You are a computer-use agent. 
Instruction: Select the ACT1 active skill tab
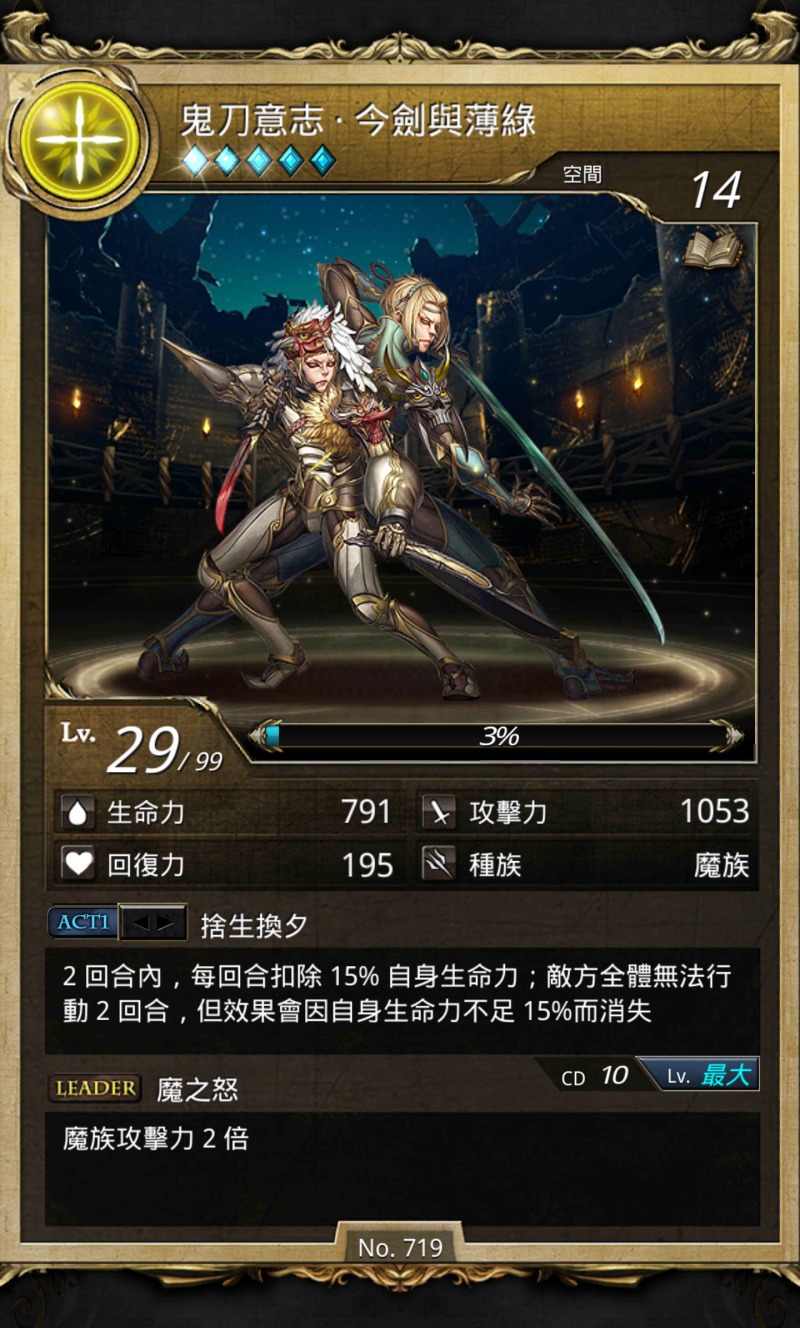point(83,923)
